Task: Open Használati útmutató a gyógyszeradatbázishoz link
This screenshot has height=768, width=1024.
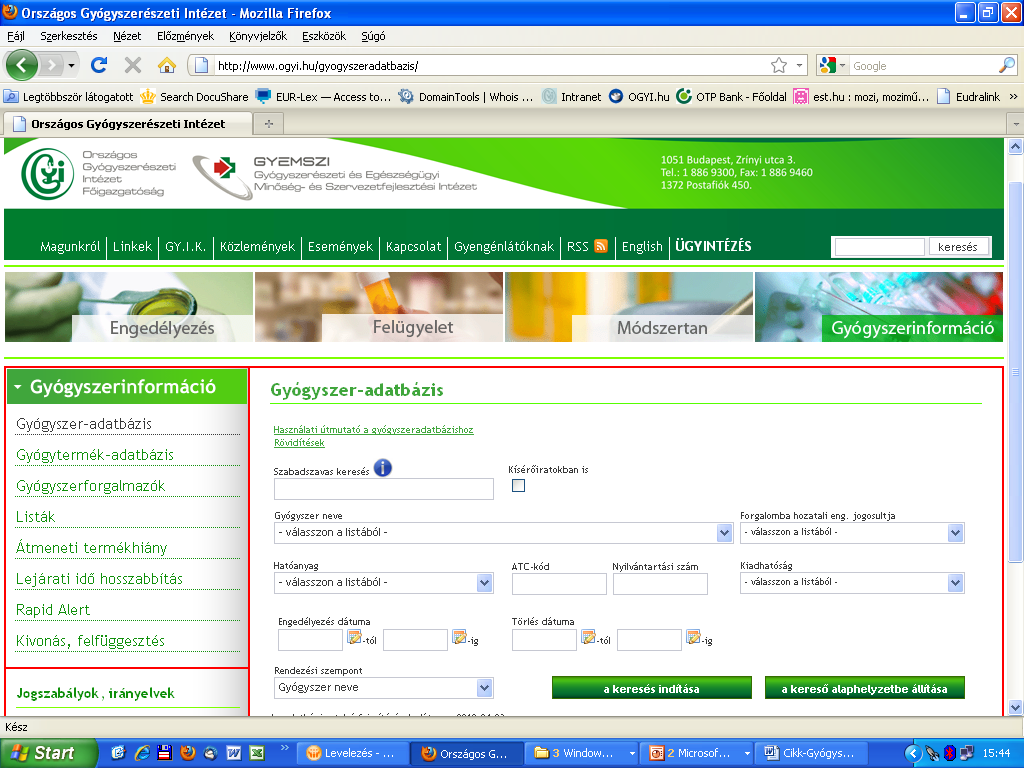Action: 374,430
